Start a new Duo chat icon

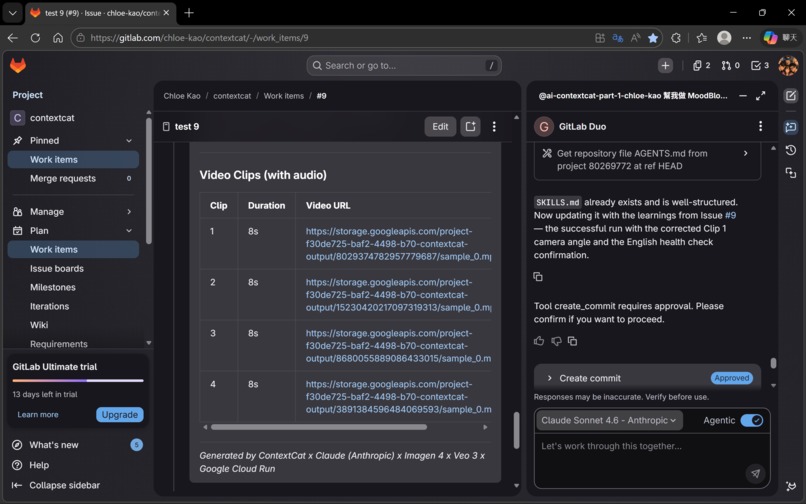(x=791, y=96)
